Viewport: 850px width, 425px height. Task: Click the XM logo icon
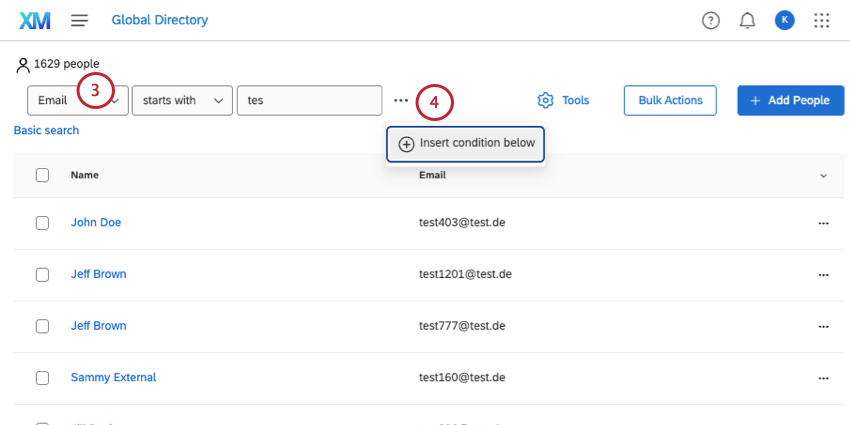[x=35, y=20]
